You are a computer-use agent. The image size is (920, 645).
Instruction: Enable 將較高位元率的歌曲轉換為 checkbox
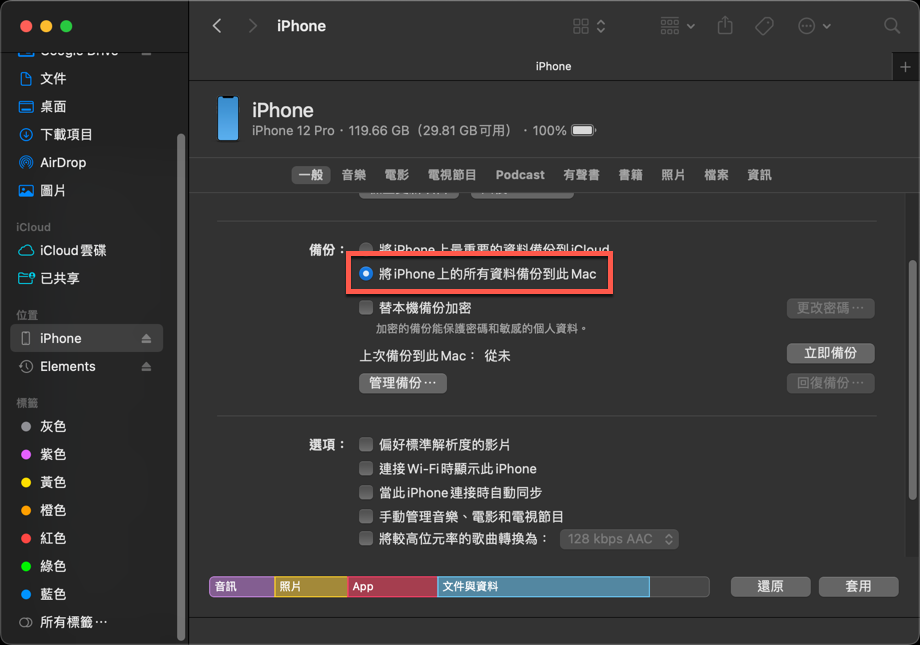point(366,538)
